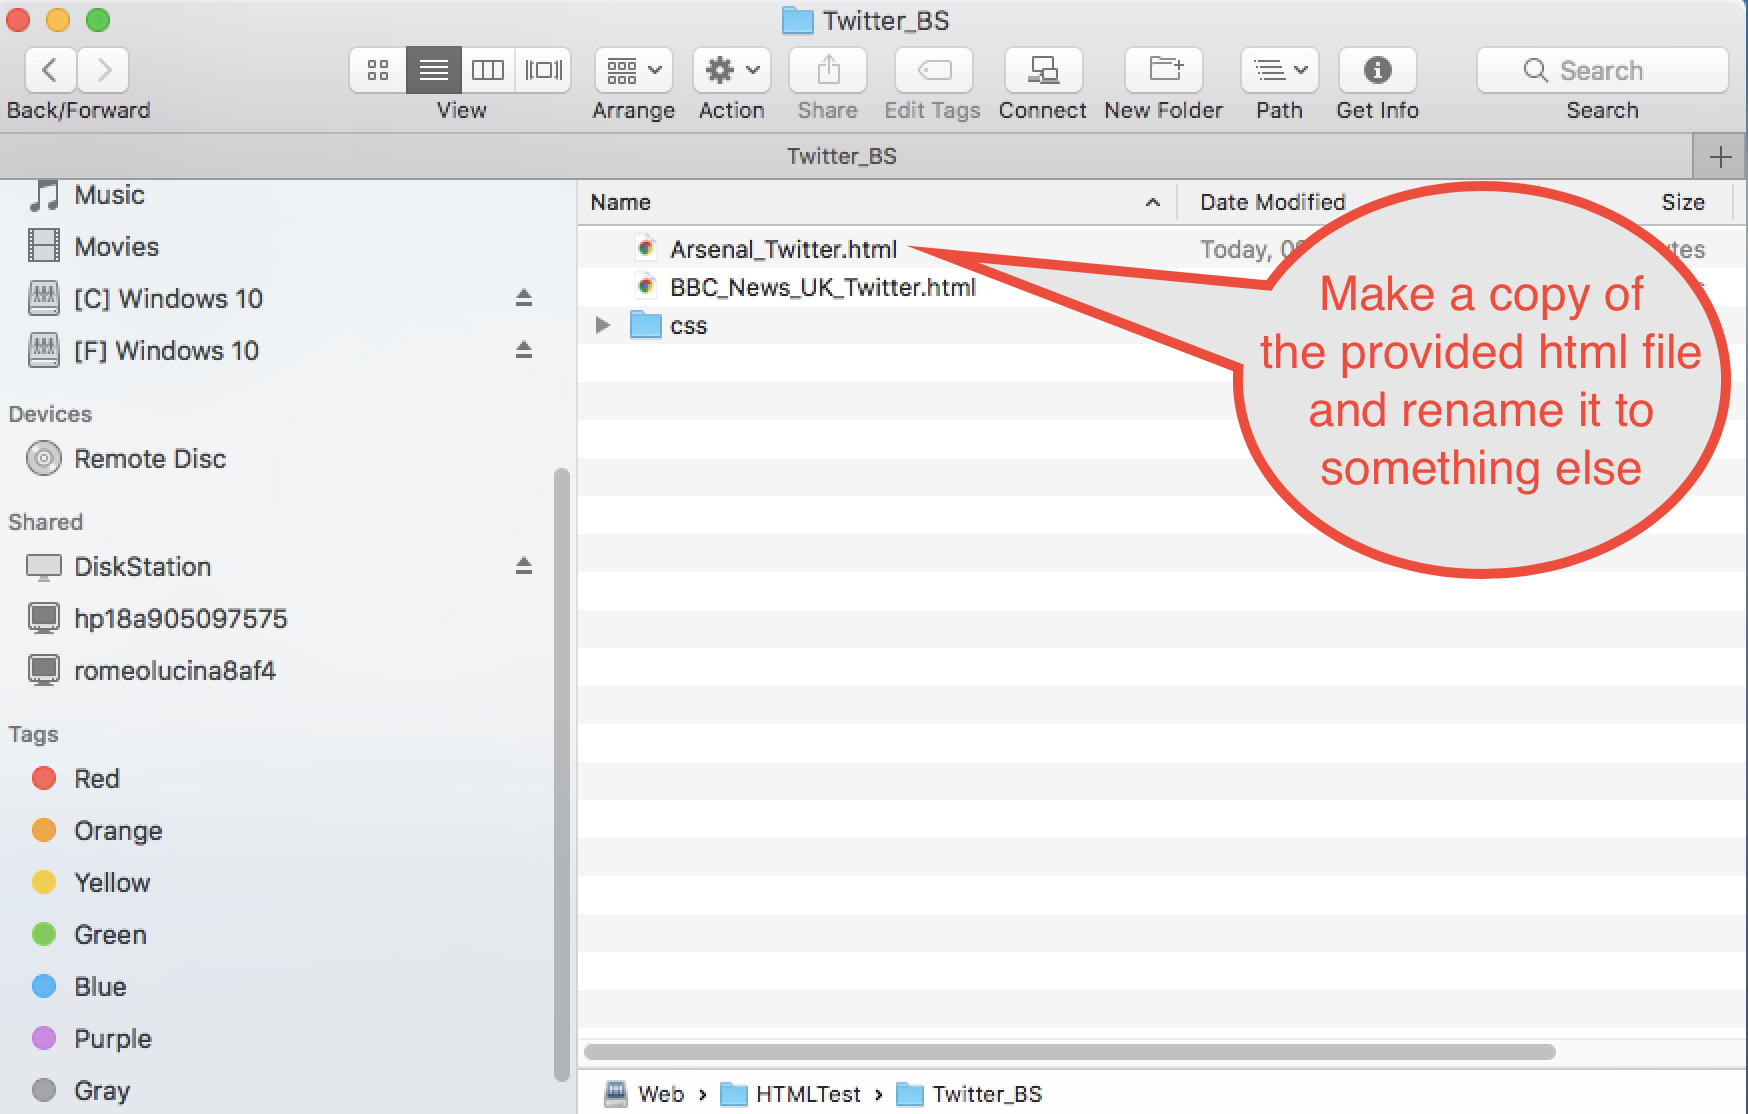Click the Devices section header
The width and height of the screenshot is (1748, 1114).
pyautogui.click(x=50, y=414)
